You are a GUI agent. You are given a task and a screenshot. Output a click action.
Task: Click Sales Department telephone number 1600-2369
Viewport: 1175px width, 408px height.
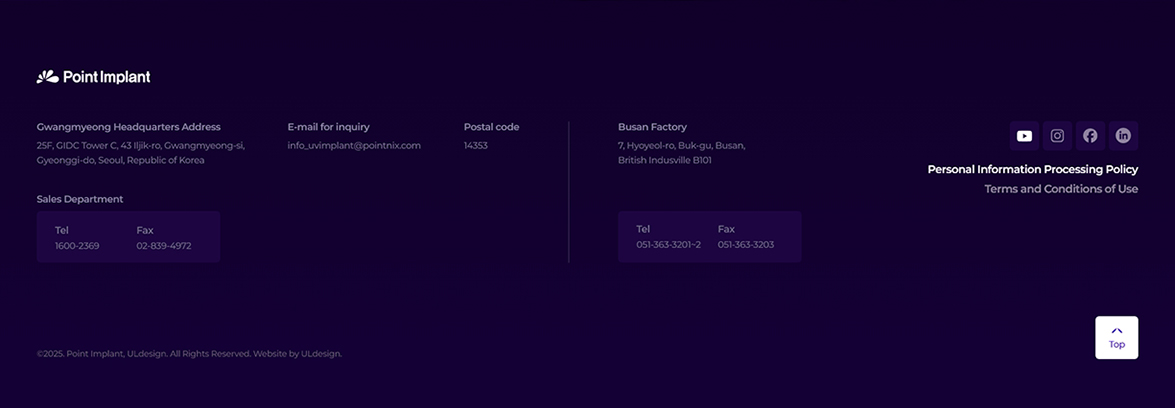pyautogui.click(x=77, y=245)
